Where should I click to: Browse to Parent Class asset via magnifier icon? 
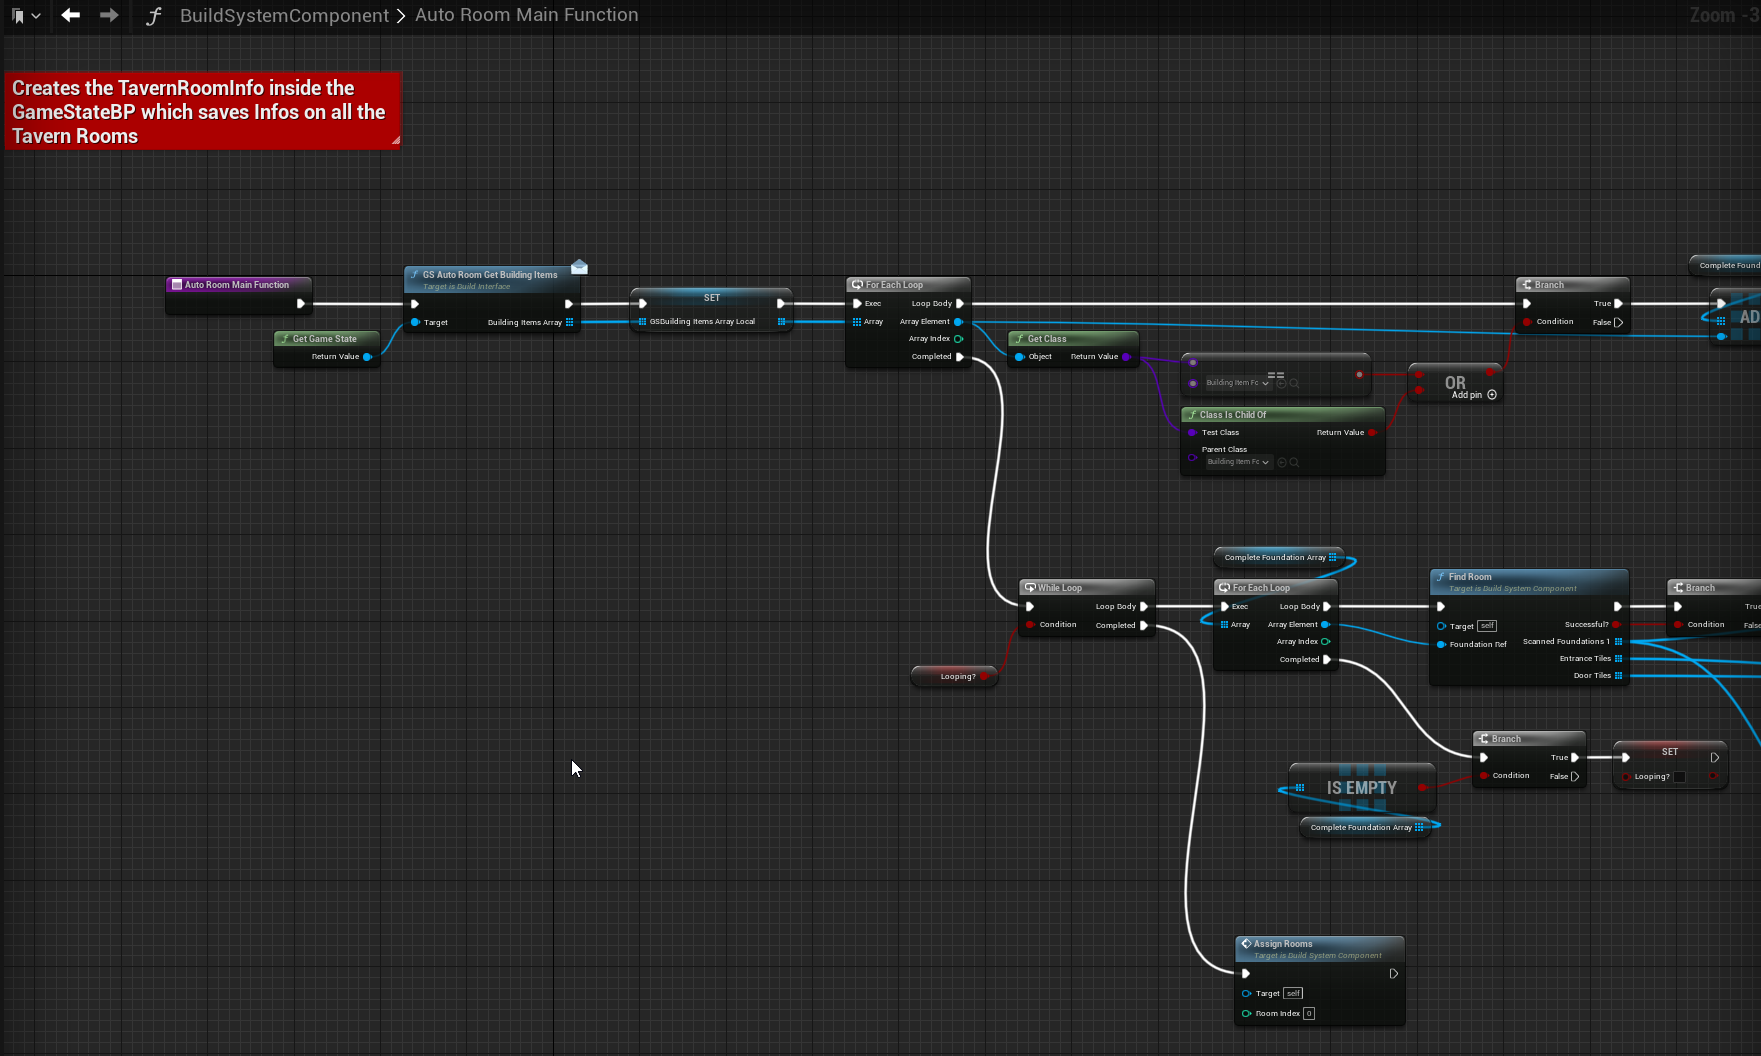tap(1295, 462)
